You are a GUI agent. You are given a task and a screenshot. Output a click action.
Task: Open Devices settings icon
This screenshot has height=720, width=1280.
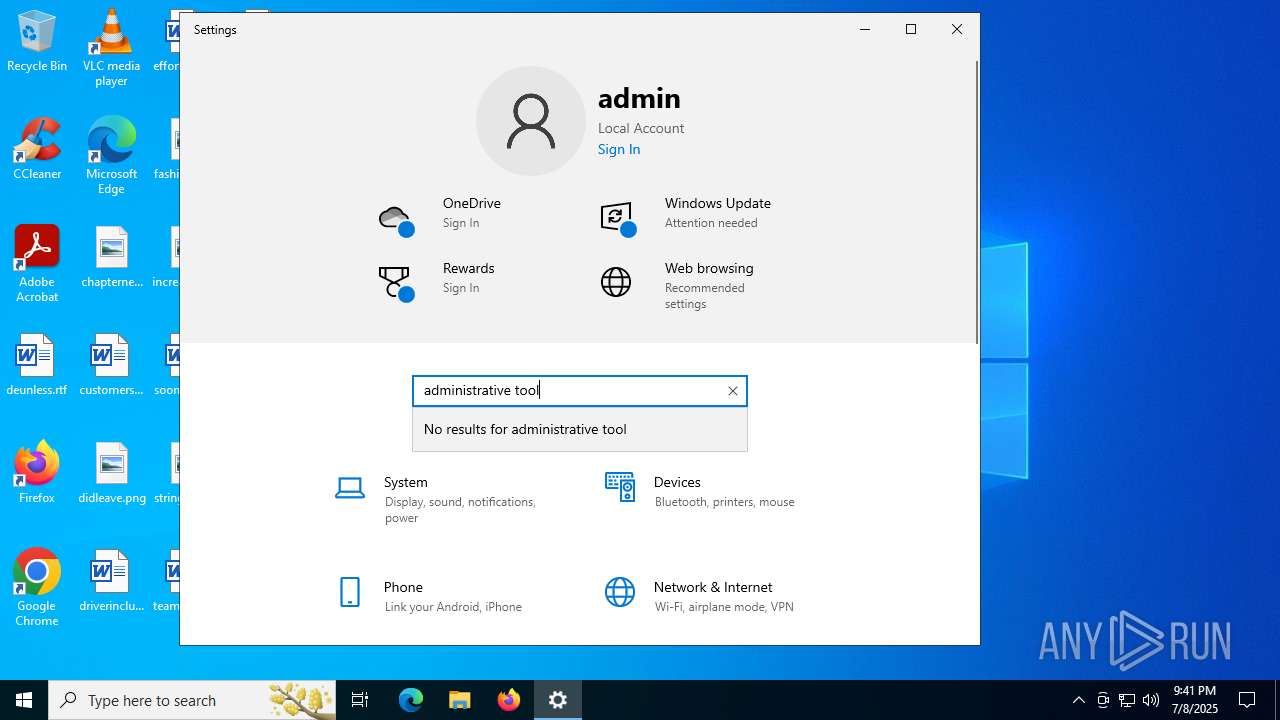click(x=620, y=487)
